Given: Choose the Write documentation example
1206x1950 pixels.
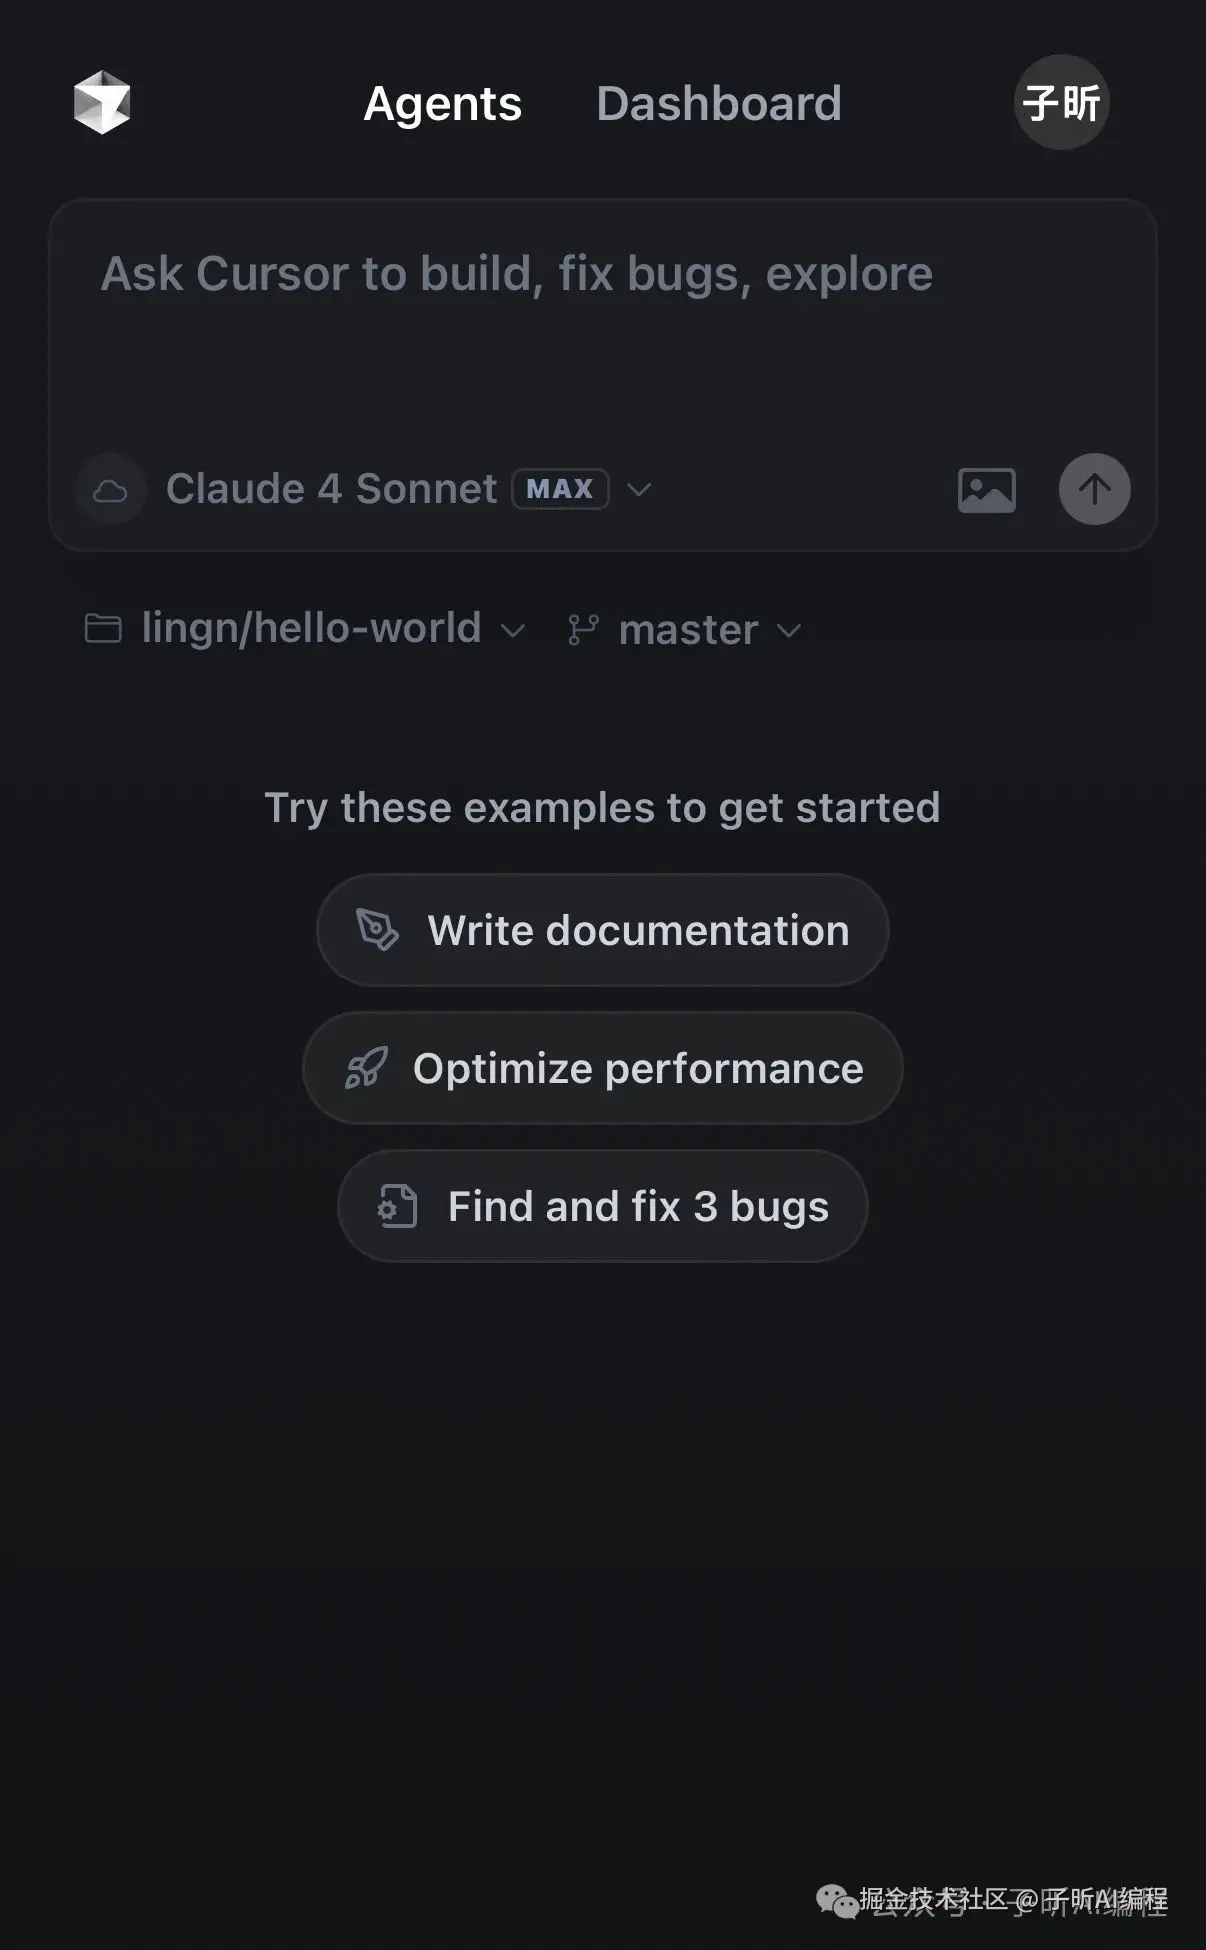Looking at the screenshot, I should [603, 930].
